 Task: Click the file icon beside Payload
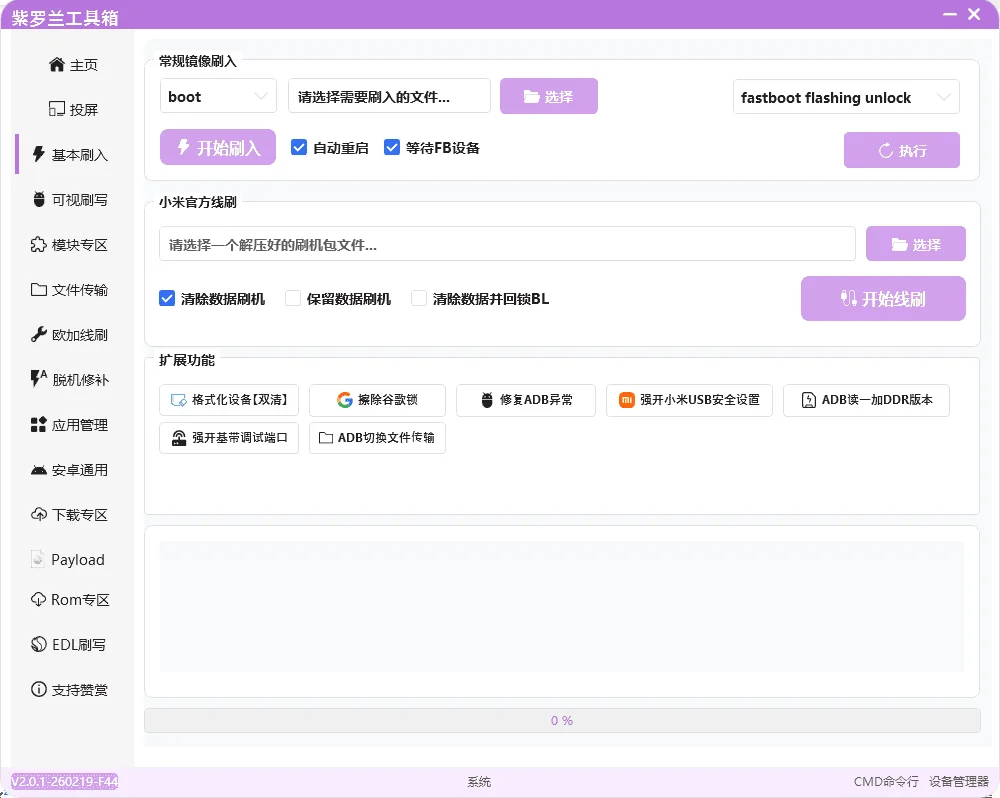(x=38, y=559)
